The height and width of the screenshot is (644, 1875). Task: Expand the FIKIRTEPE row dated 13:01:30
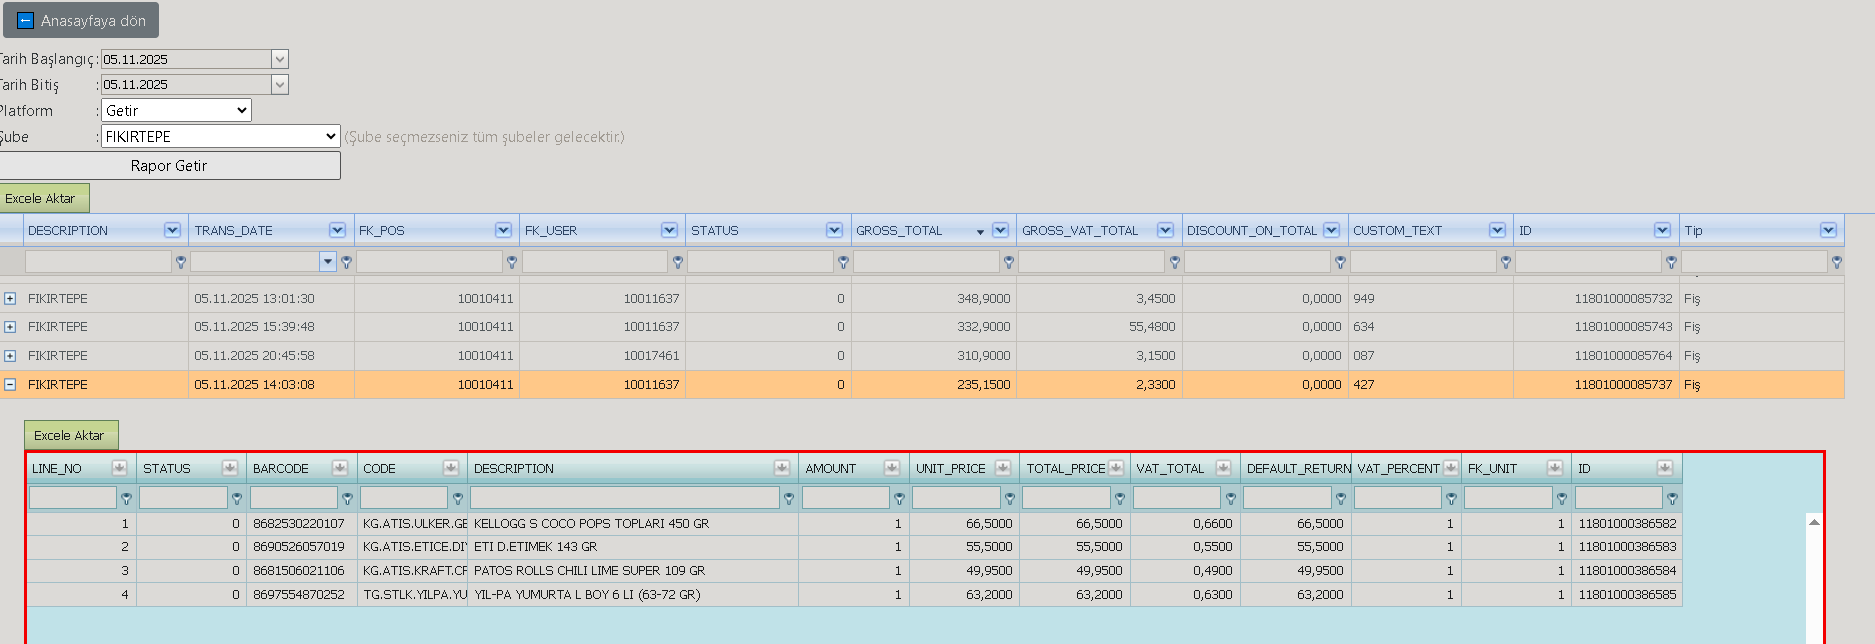(x=10, y=299)
